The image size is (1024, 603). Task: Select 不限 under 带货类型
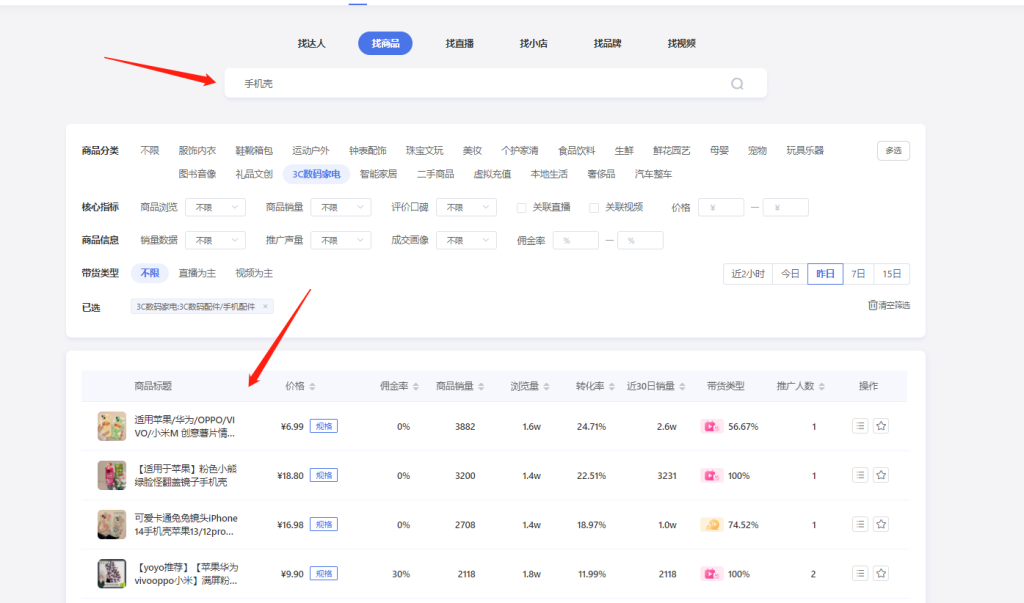coord(150,273)
